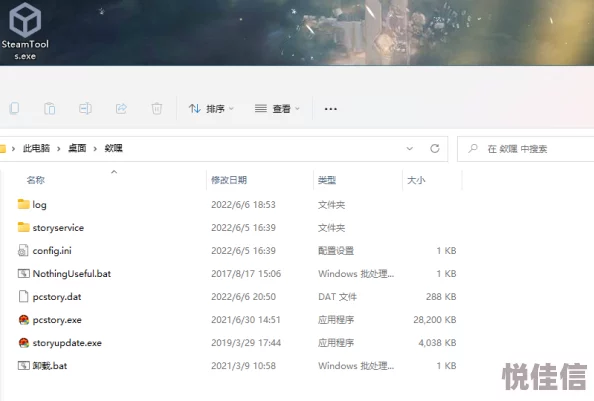Click the share icon in toolbar
Image resolution: width=594 pixels, height=401 pixels.
(x=121, y=109)
